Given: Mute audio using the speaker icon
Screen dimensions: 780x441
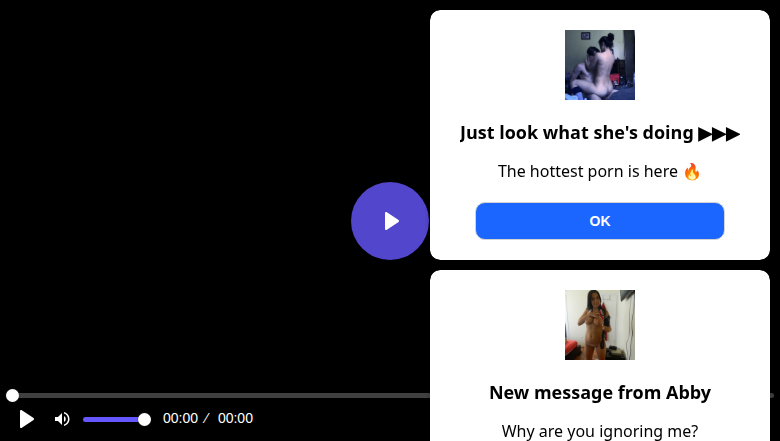Looking at the screenshot, I should click(62, 419).
